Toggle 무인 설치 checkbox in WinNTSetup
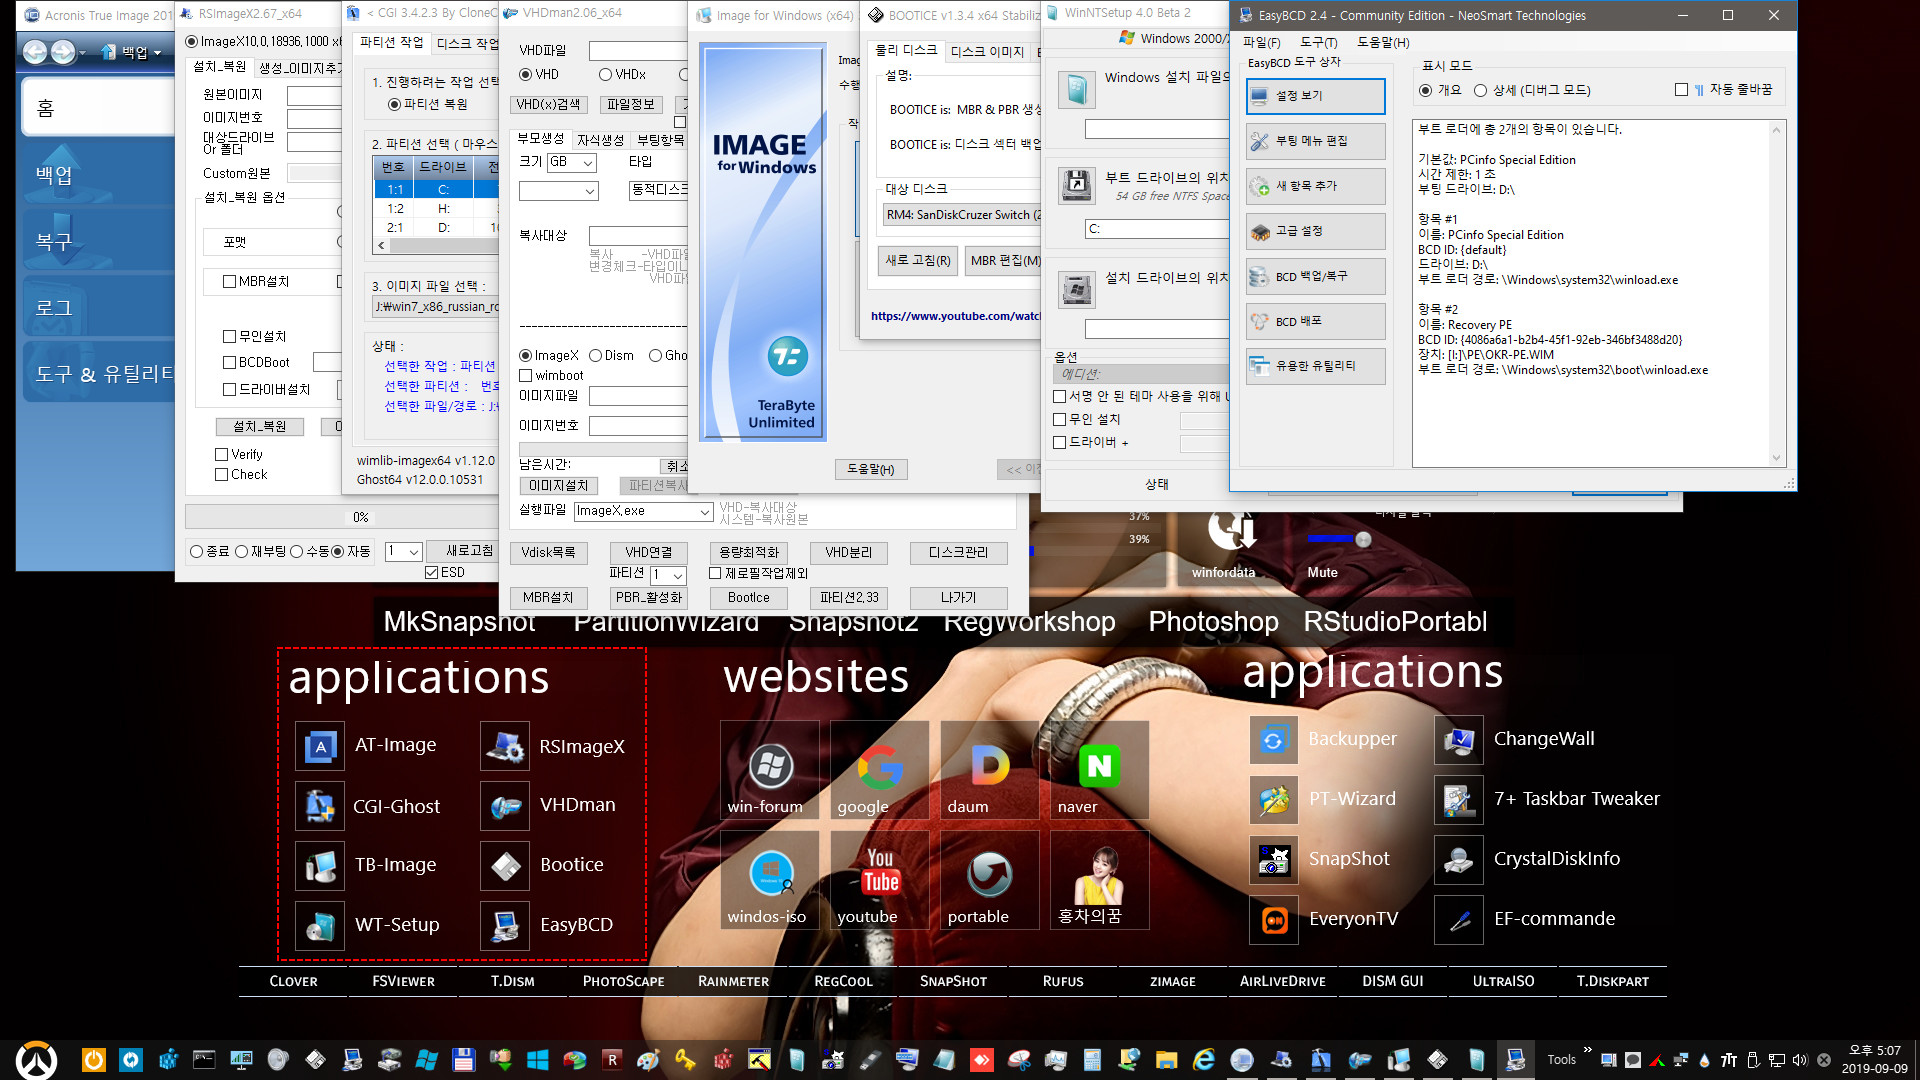 click(1059, 420)
